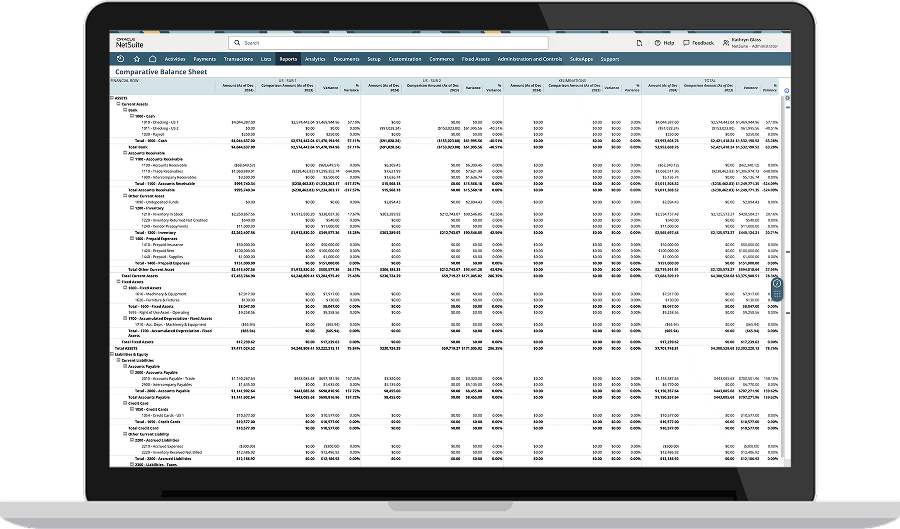Open the Reports menu

click(x=288, y=59)
